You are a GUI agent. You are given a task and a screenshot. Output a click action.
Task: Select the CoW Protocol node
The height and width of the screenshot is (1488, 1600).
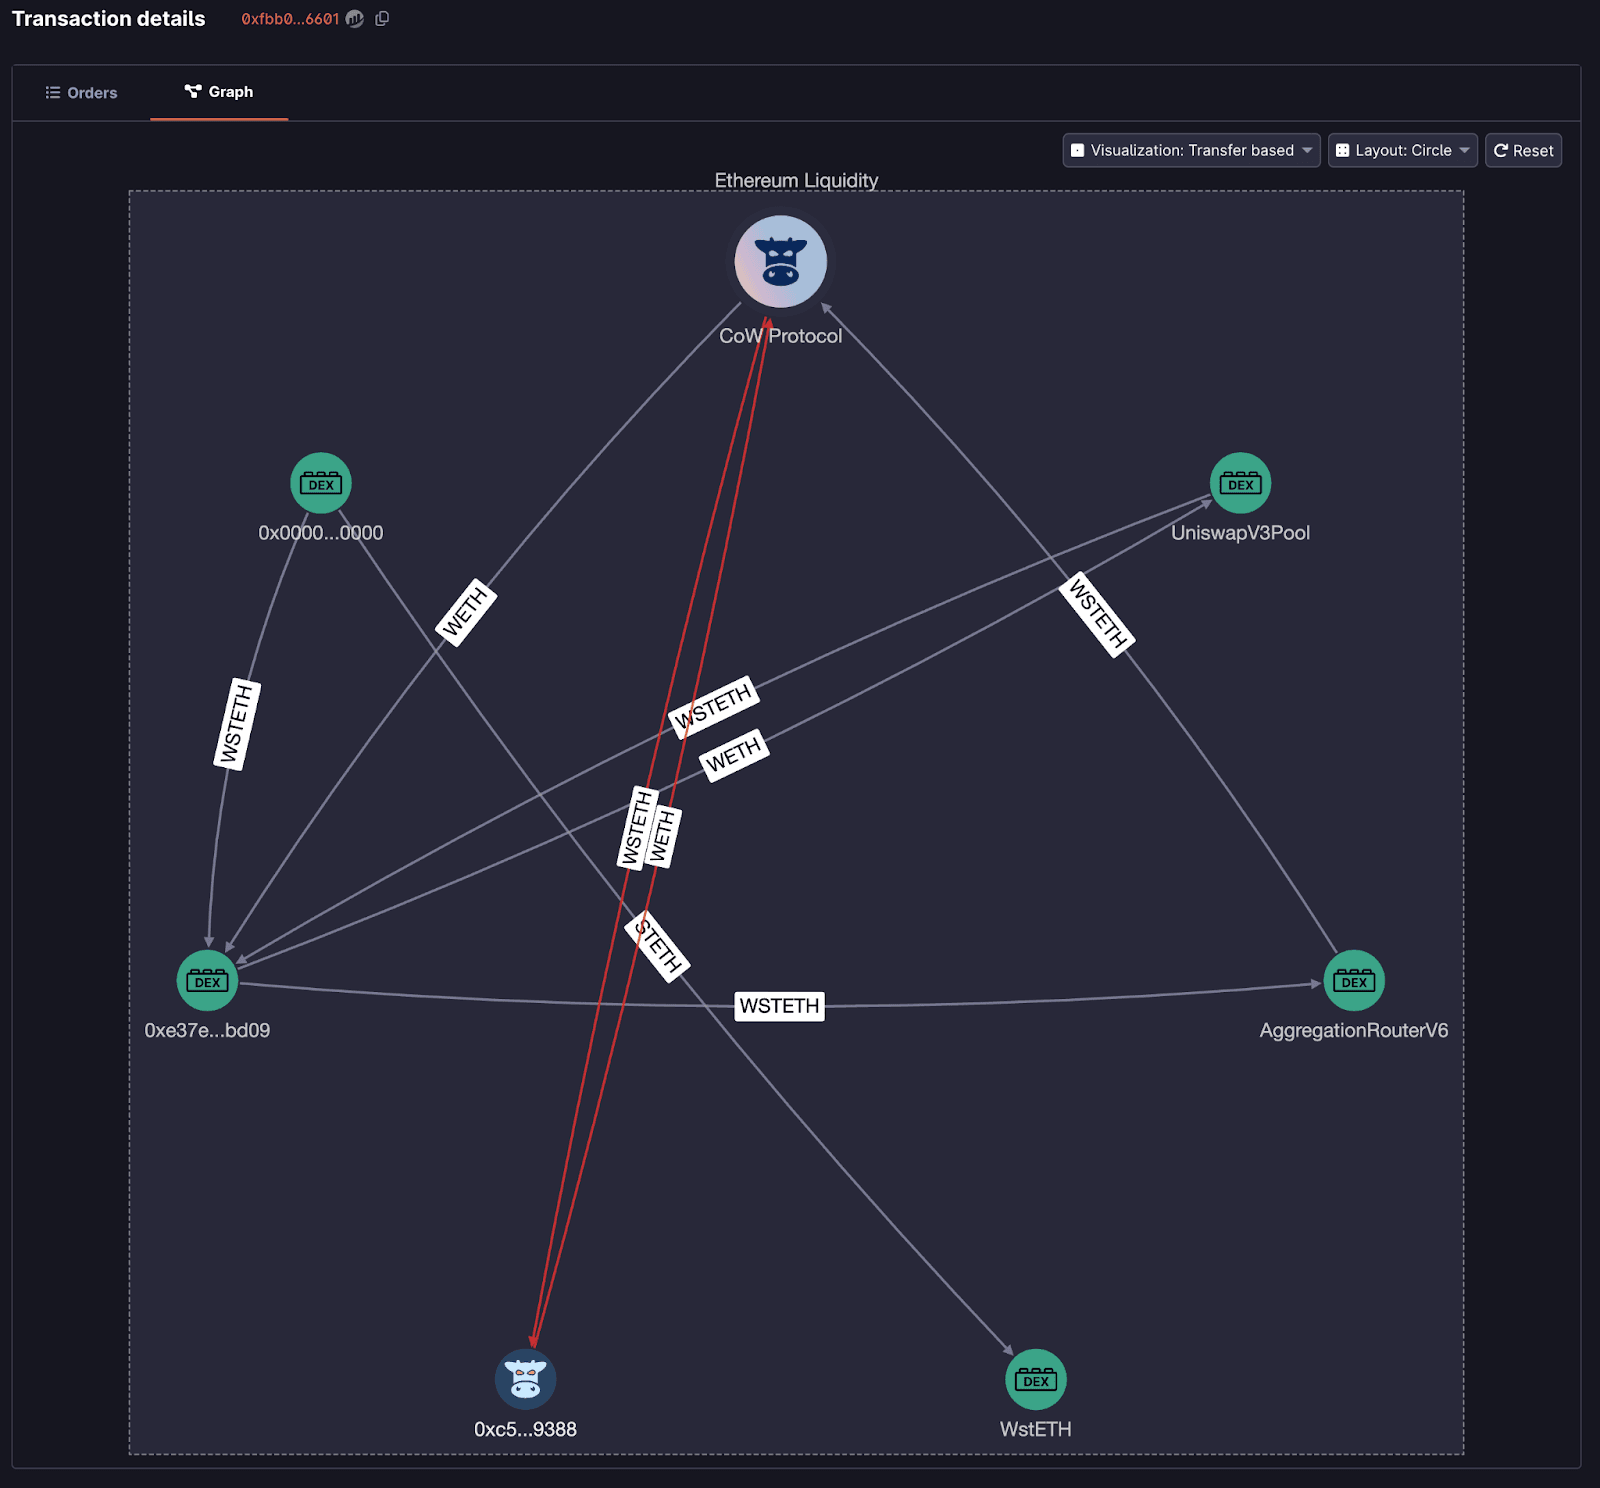(781, 261)
